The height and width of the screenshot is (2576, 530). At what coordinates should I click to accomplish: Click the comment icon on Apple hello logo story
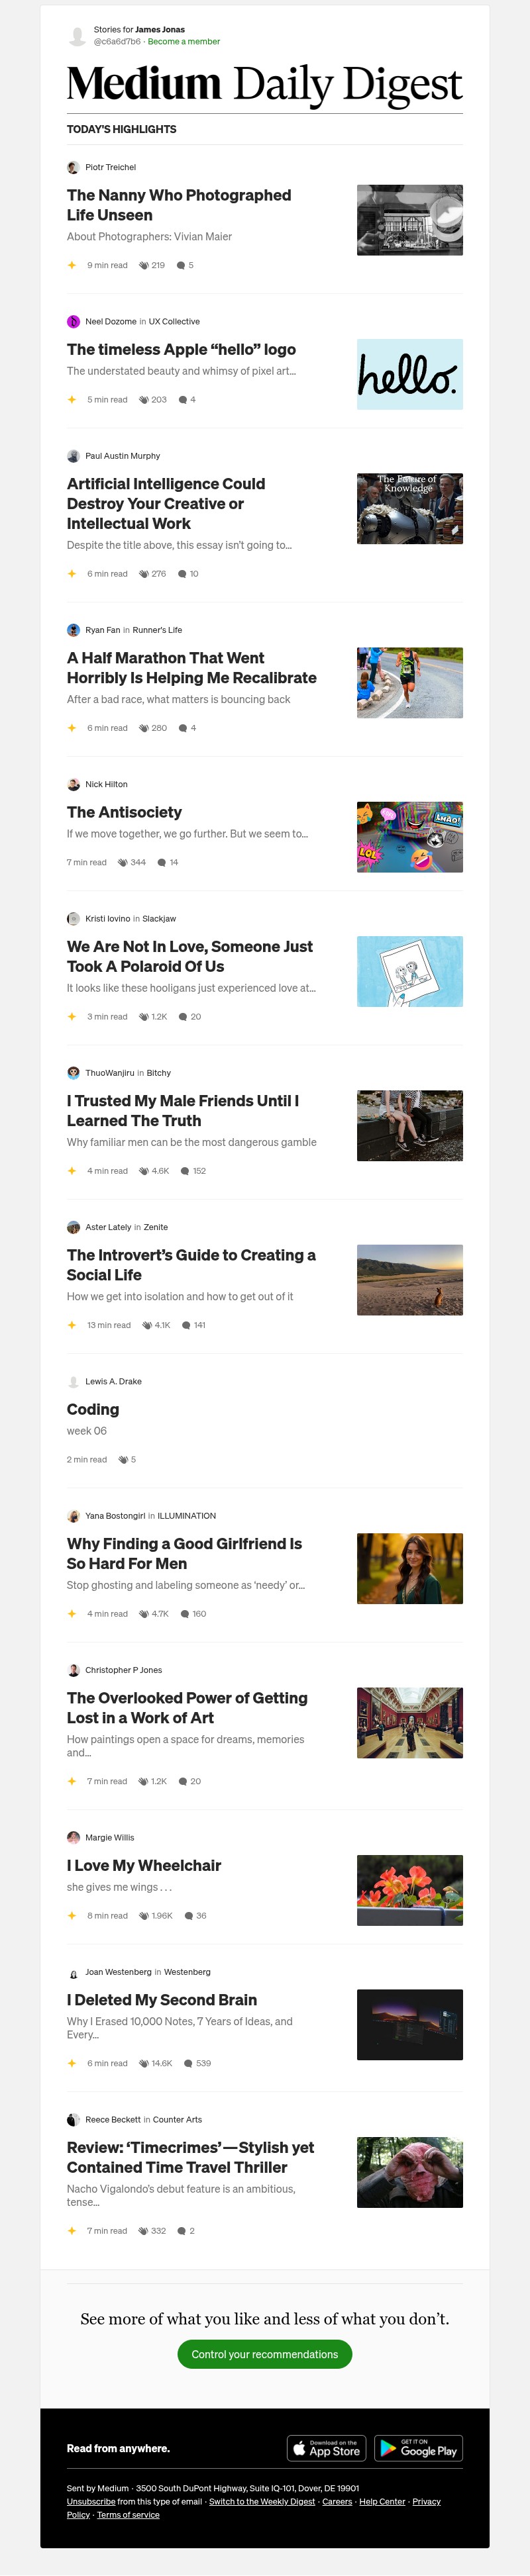[183, 399]
